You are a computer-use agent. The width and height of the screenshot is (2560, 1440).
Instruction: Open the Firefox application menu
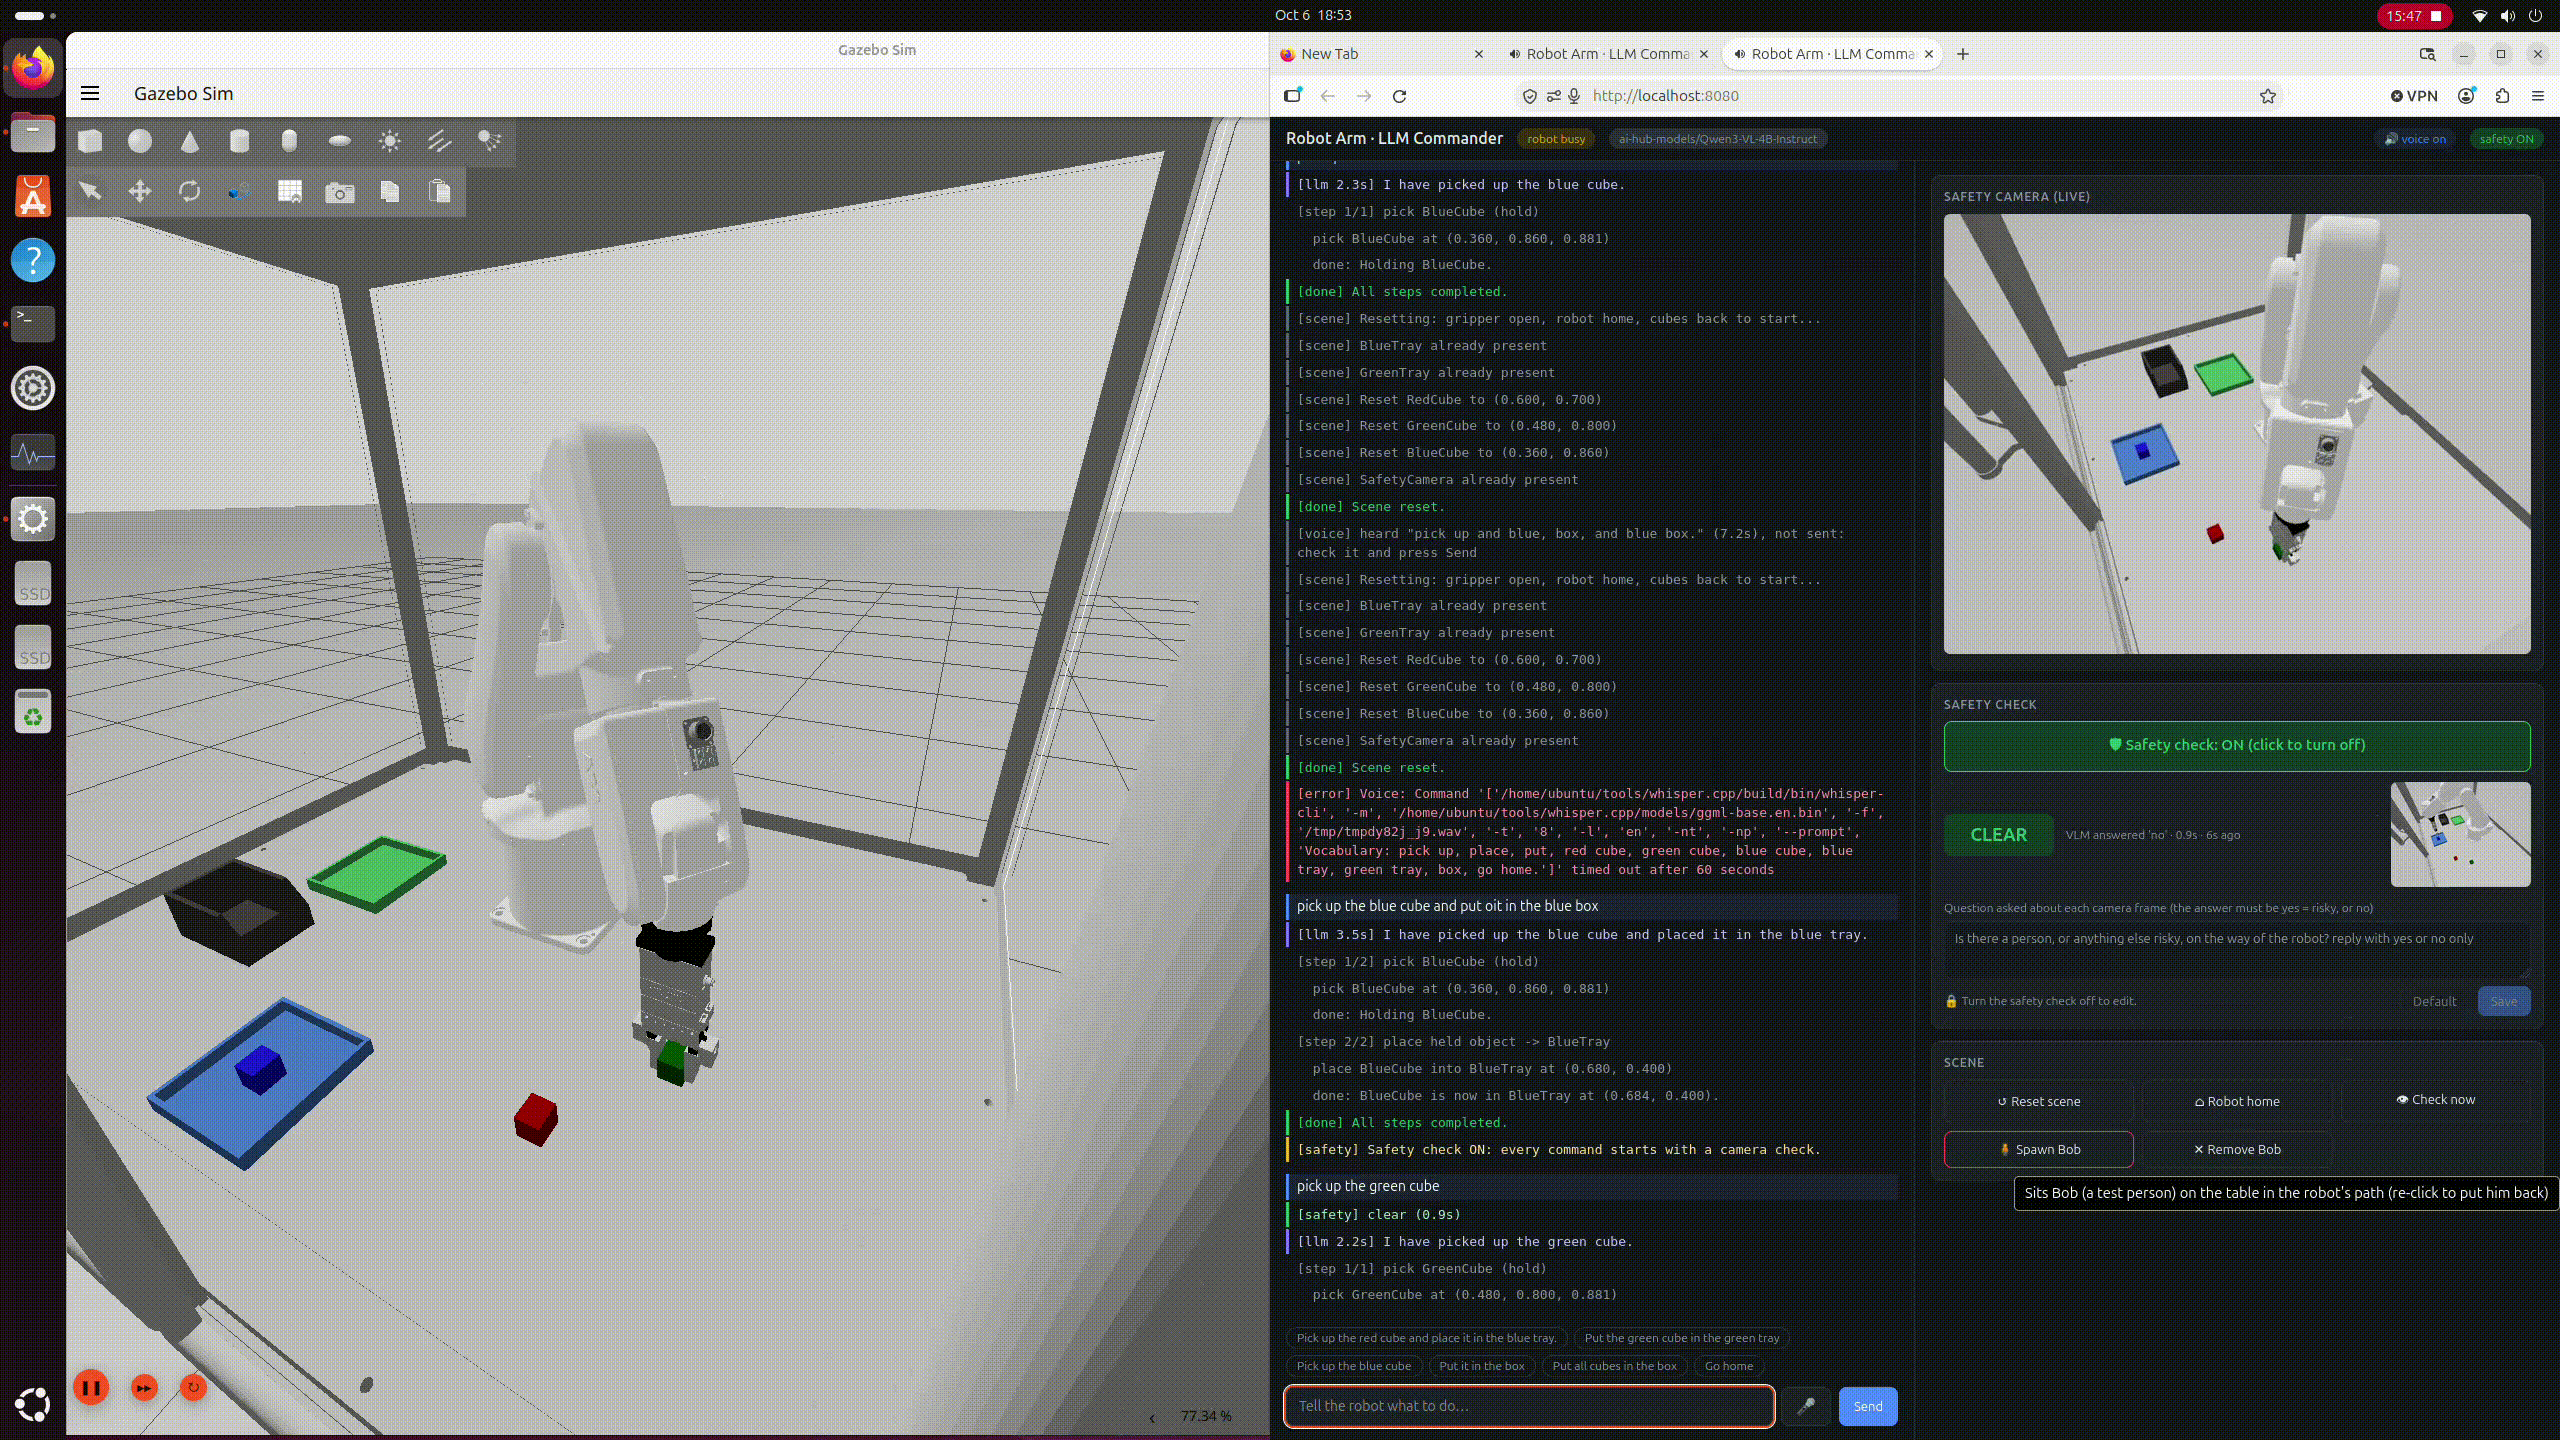[x=2537, y=96]
